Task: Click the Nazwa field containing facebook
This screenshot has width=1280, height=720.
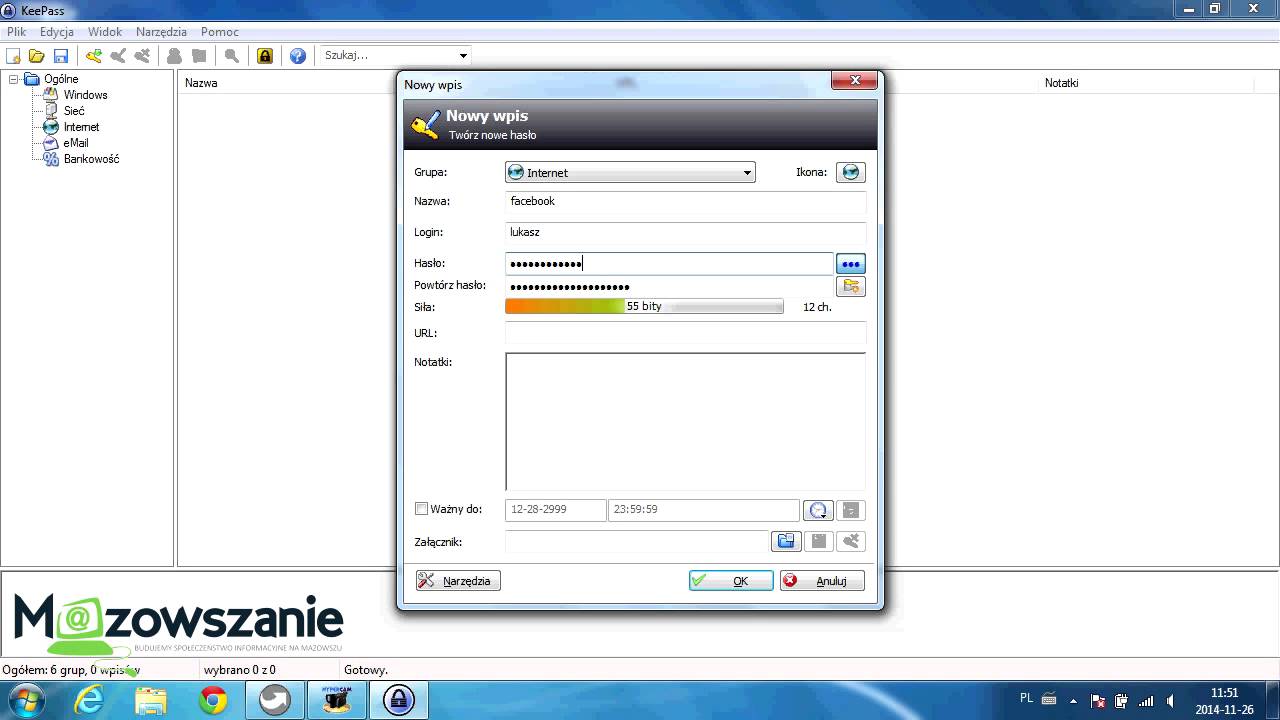Action: pyautogui.click(x=686, y=201)
